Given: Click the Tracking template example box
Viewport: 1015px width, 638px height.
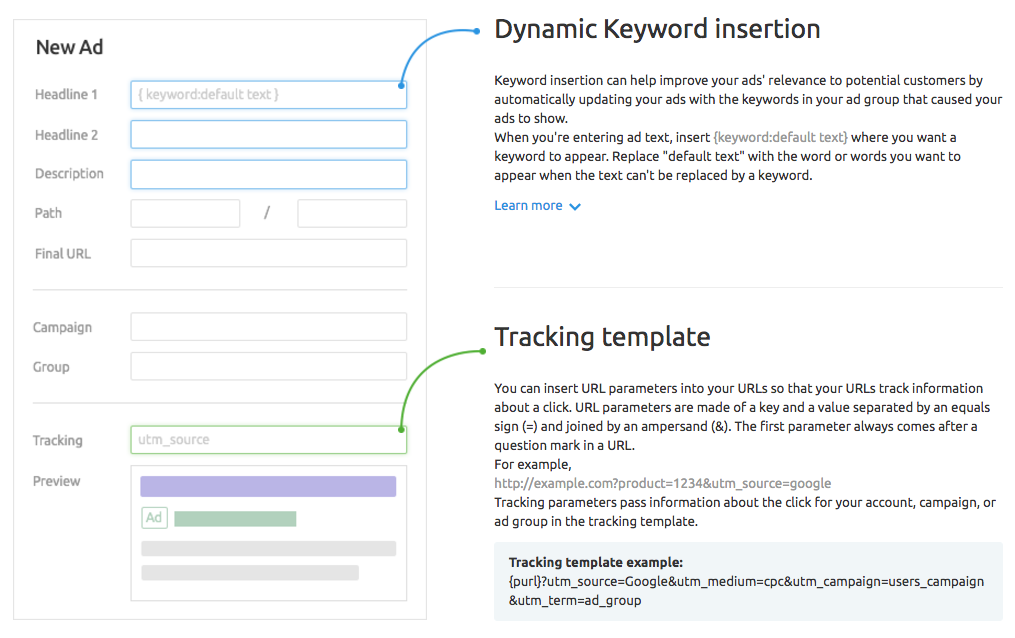Looking at the screenshot, I should (x=747, y=581).
